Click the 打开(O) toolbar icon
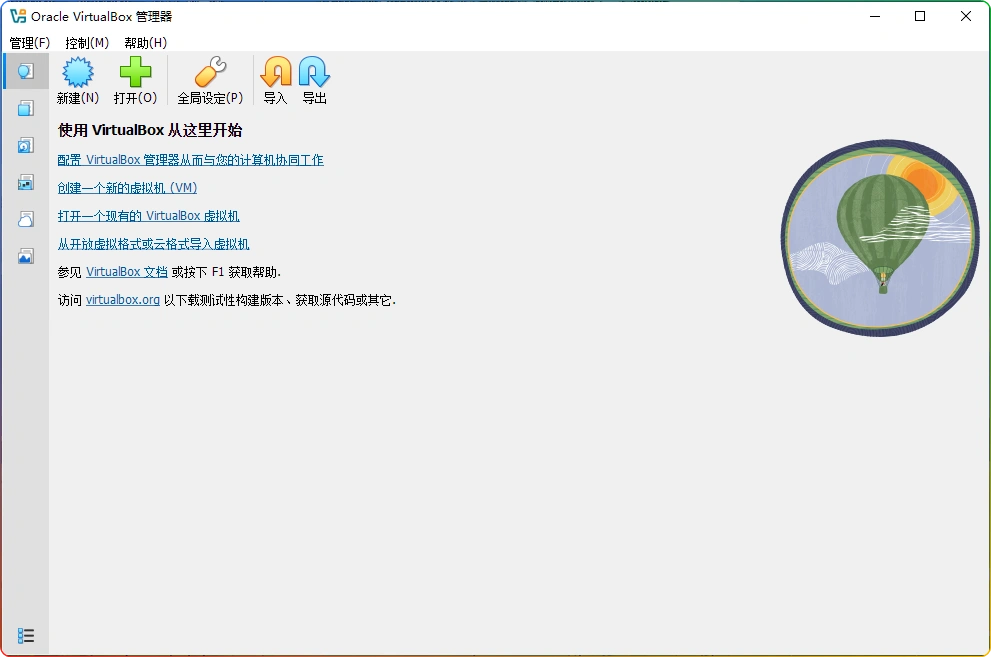The height and width of the screenshot is (657, 991). 135,79
